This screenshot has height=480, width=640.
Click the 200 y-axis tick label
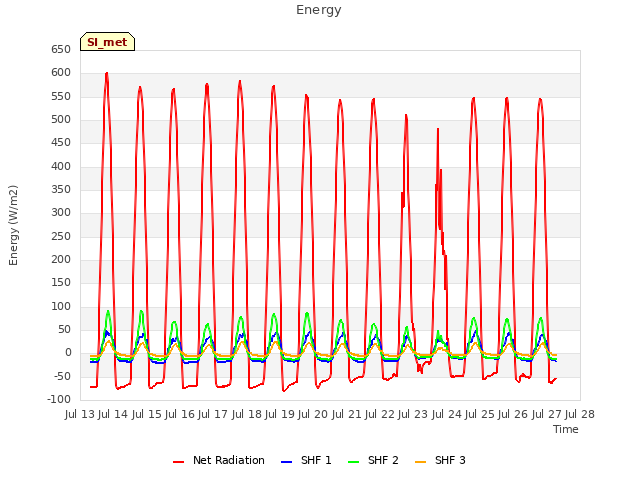pyautogui.click(x=61, y=260)
